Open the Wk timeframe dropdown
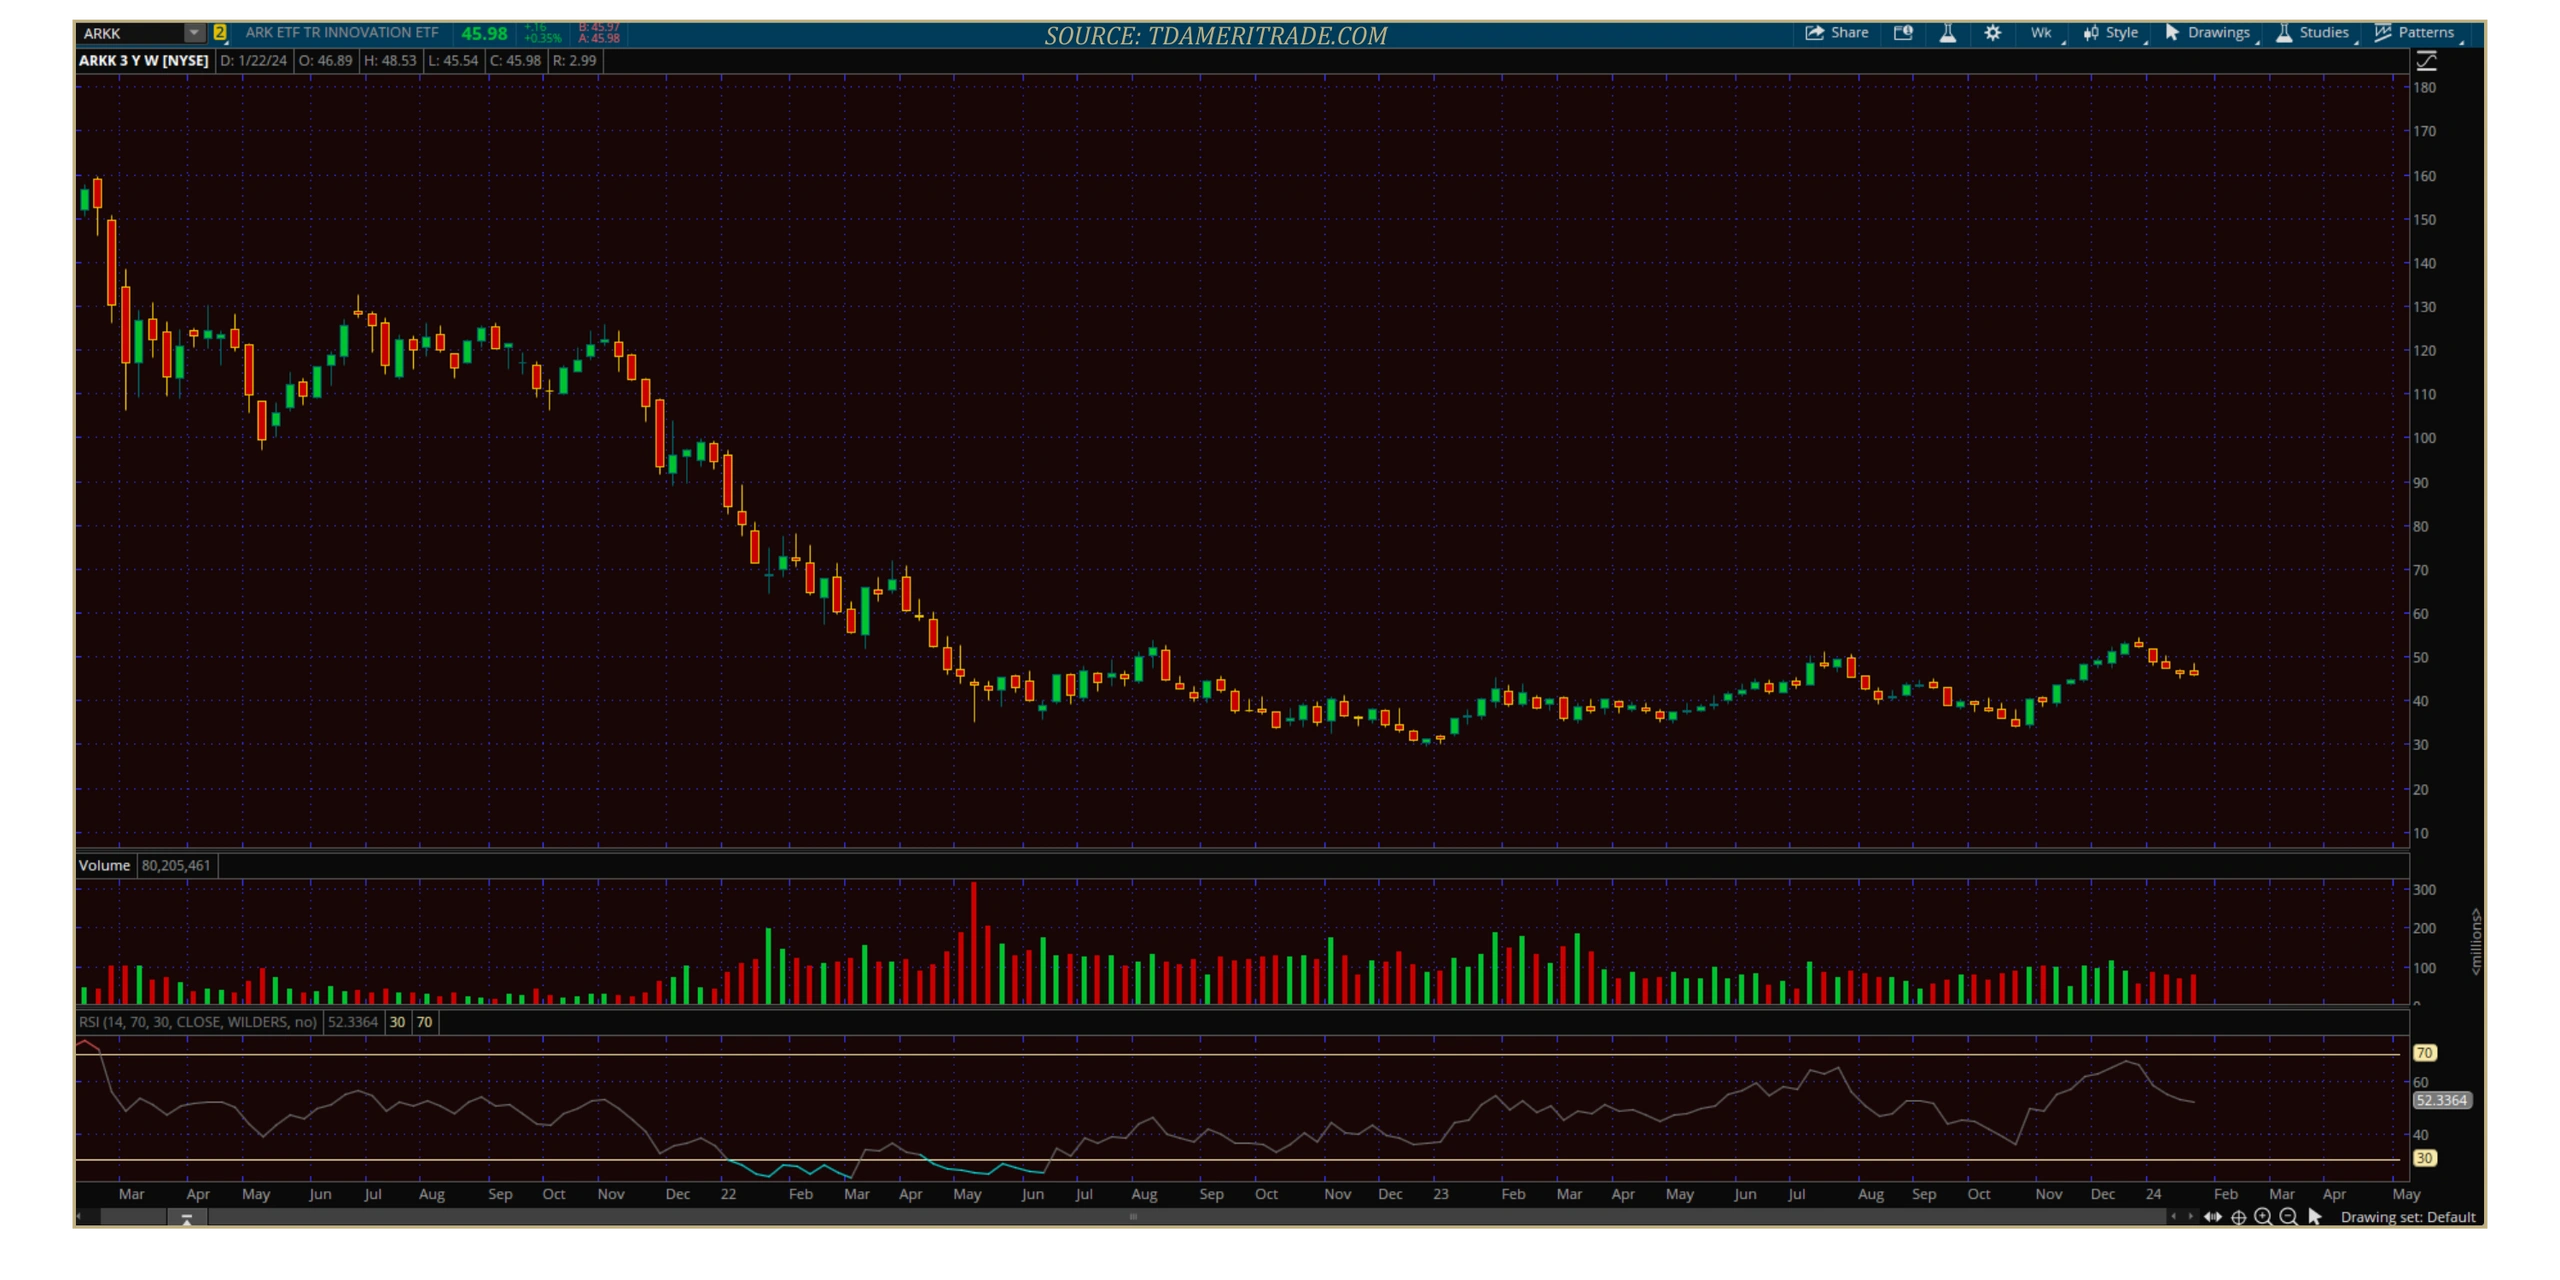This screenshot has width=2560, height=1280. pyautogui.click(x=2041, y=33)
